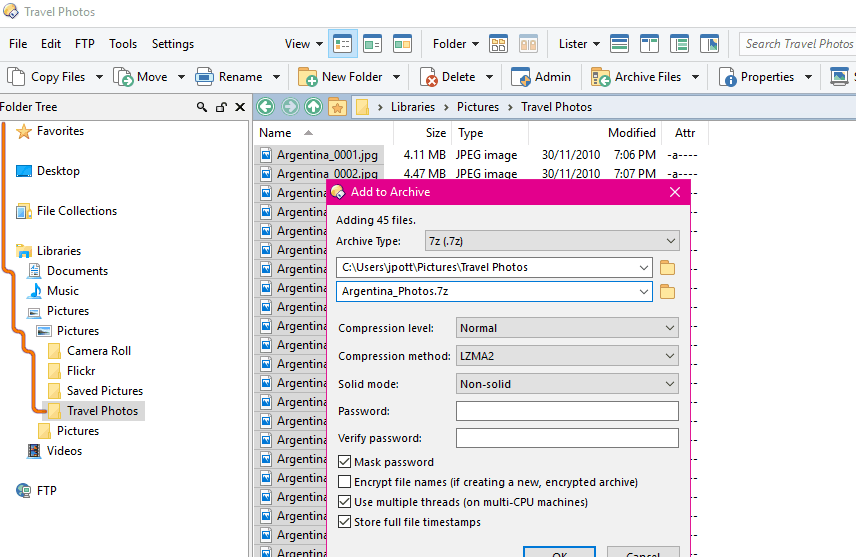The height and width of the screenshot is (557, 856).
Task: Close the Folder Tree panel
Action: pos(240,107)
